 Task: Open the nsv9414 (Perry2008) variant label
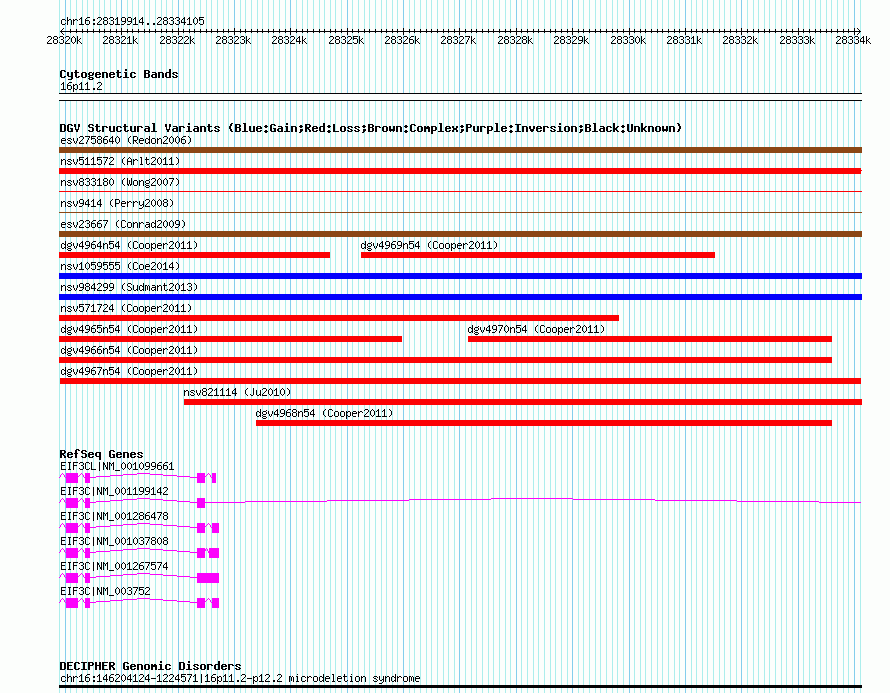point(117,203)
